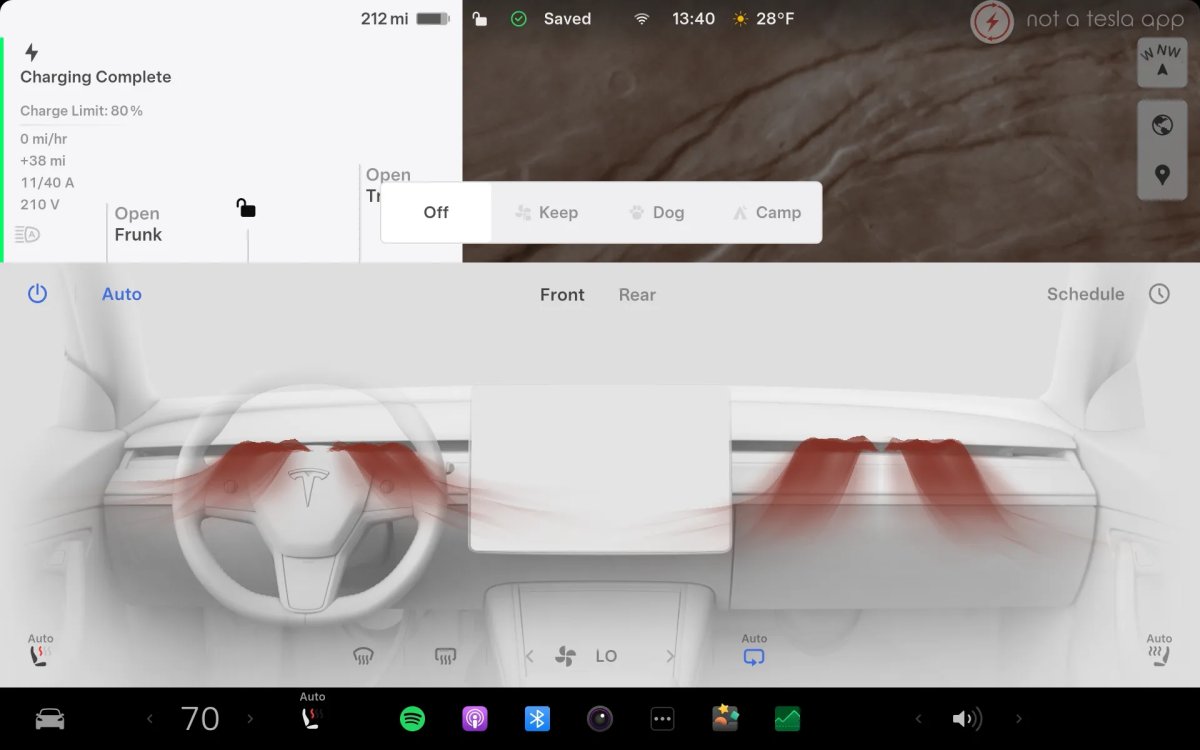The width and height of the screenshot is (1200, 750).
Task: Open Spotify from the bottom dock
Action: 412,719
